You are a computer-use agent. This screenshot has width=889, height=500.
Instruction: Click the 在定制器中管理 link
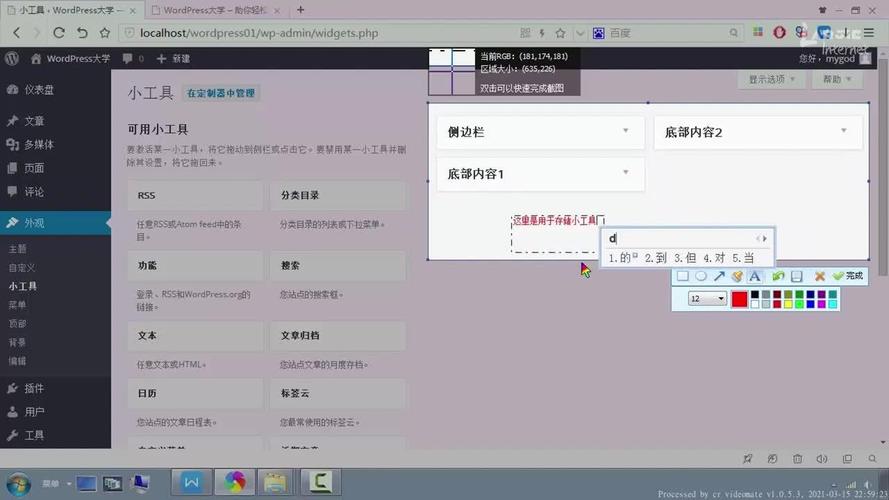(221, 93)
